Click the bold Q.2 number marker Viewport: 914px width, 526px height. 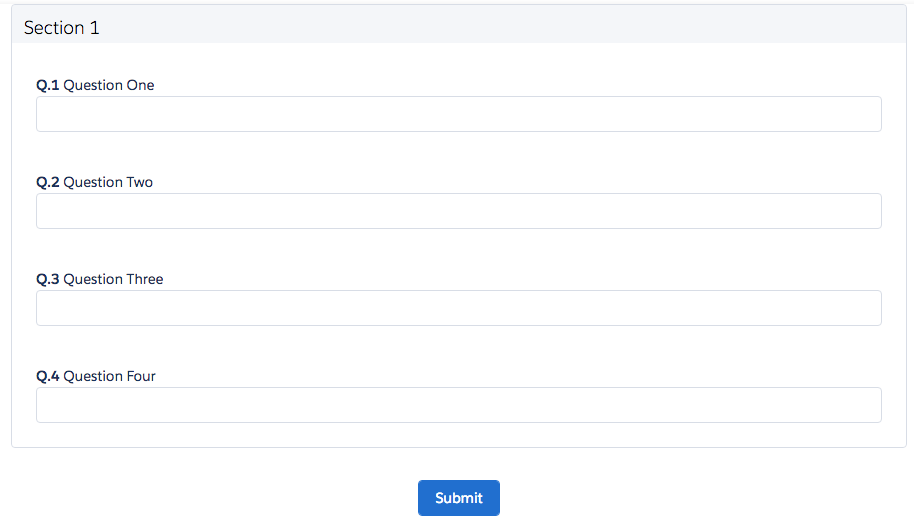click(x=48, y=182)
